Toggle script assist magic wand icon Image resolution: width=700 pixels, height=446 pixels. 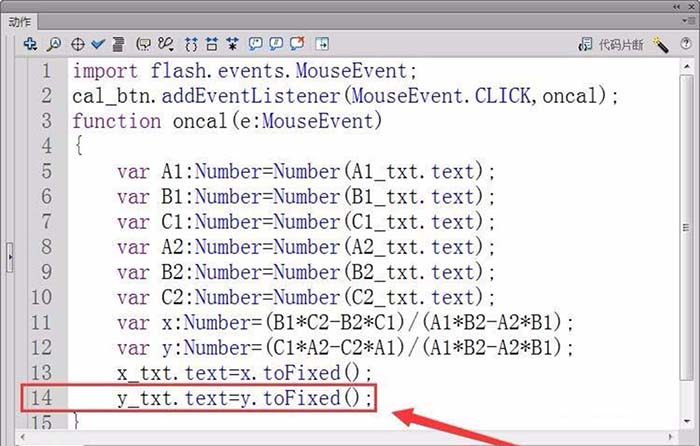[660, 45]
